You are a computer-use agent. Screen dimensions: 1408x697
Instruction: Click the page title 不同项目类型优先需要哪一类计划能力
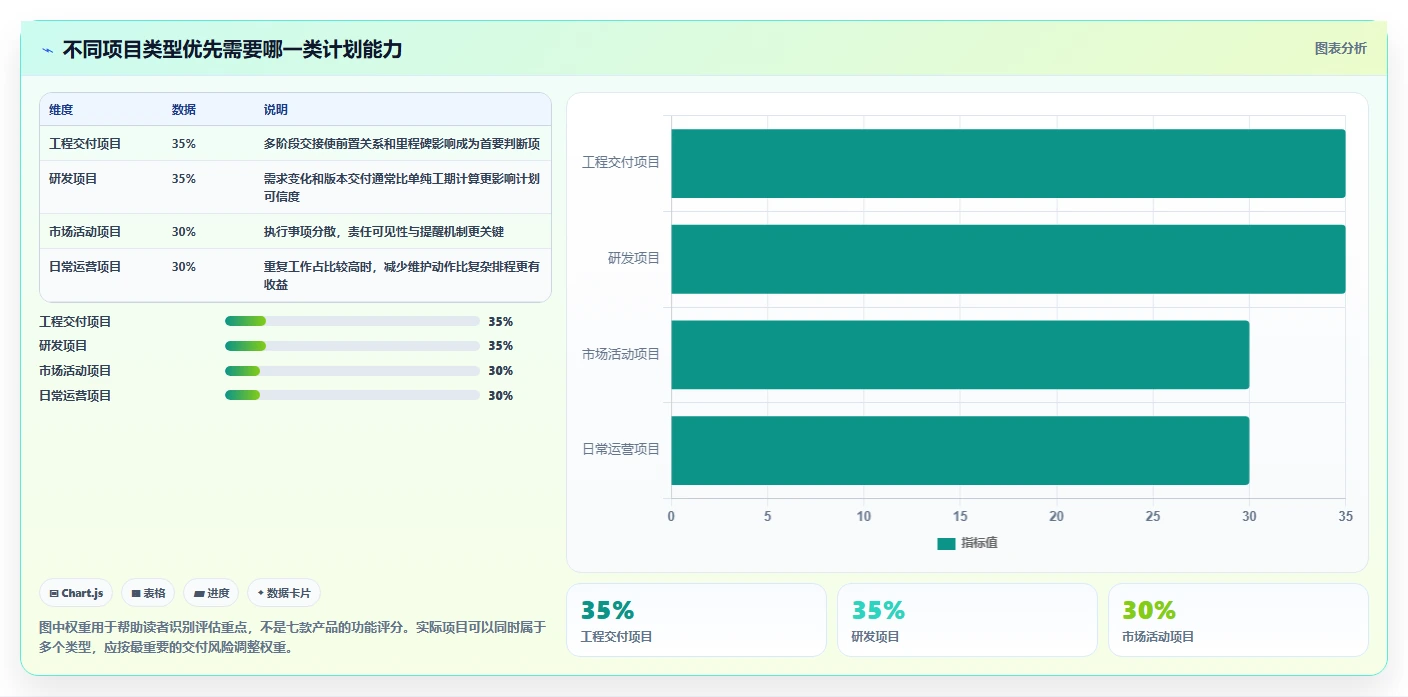232,50
